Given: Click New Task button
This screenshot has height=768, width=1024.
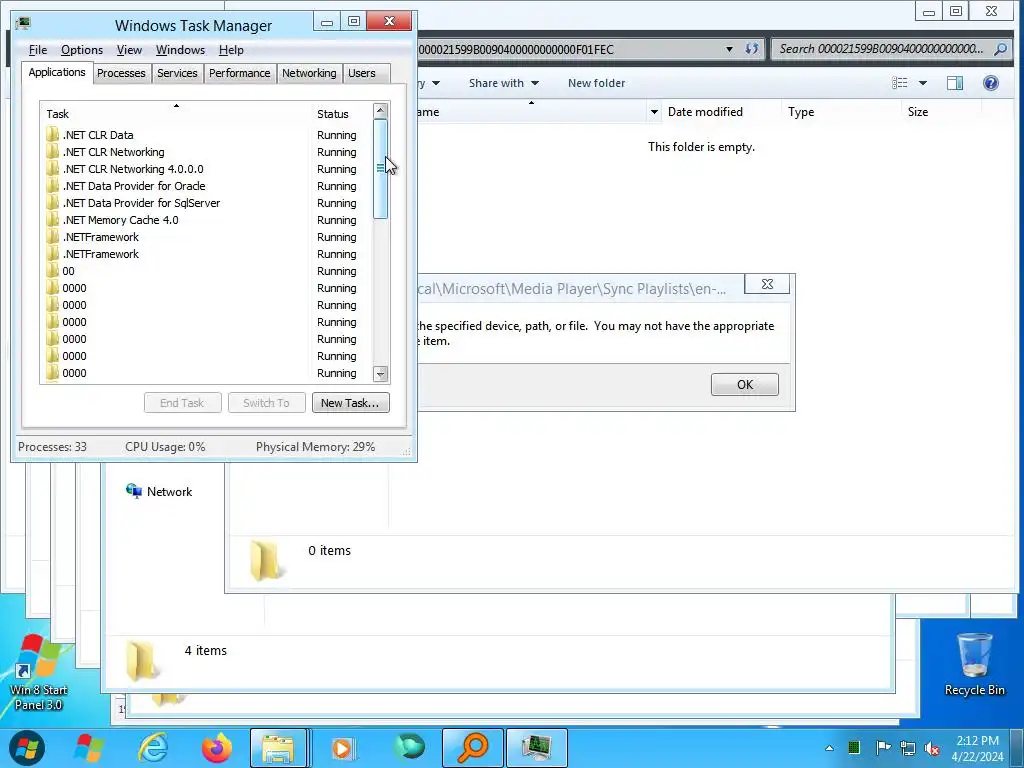Looking at the screenshot, I should click(351, 403).
